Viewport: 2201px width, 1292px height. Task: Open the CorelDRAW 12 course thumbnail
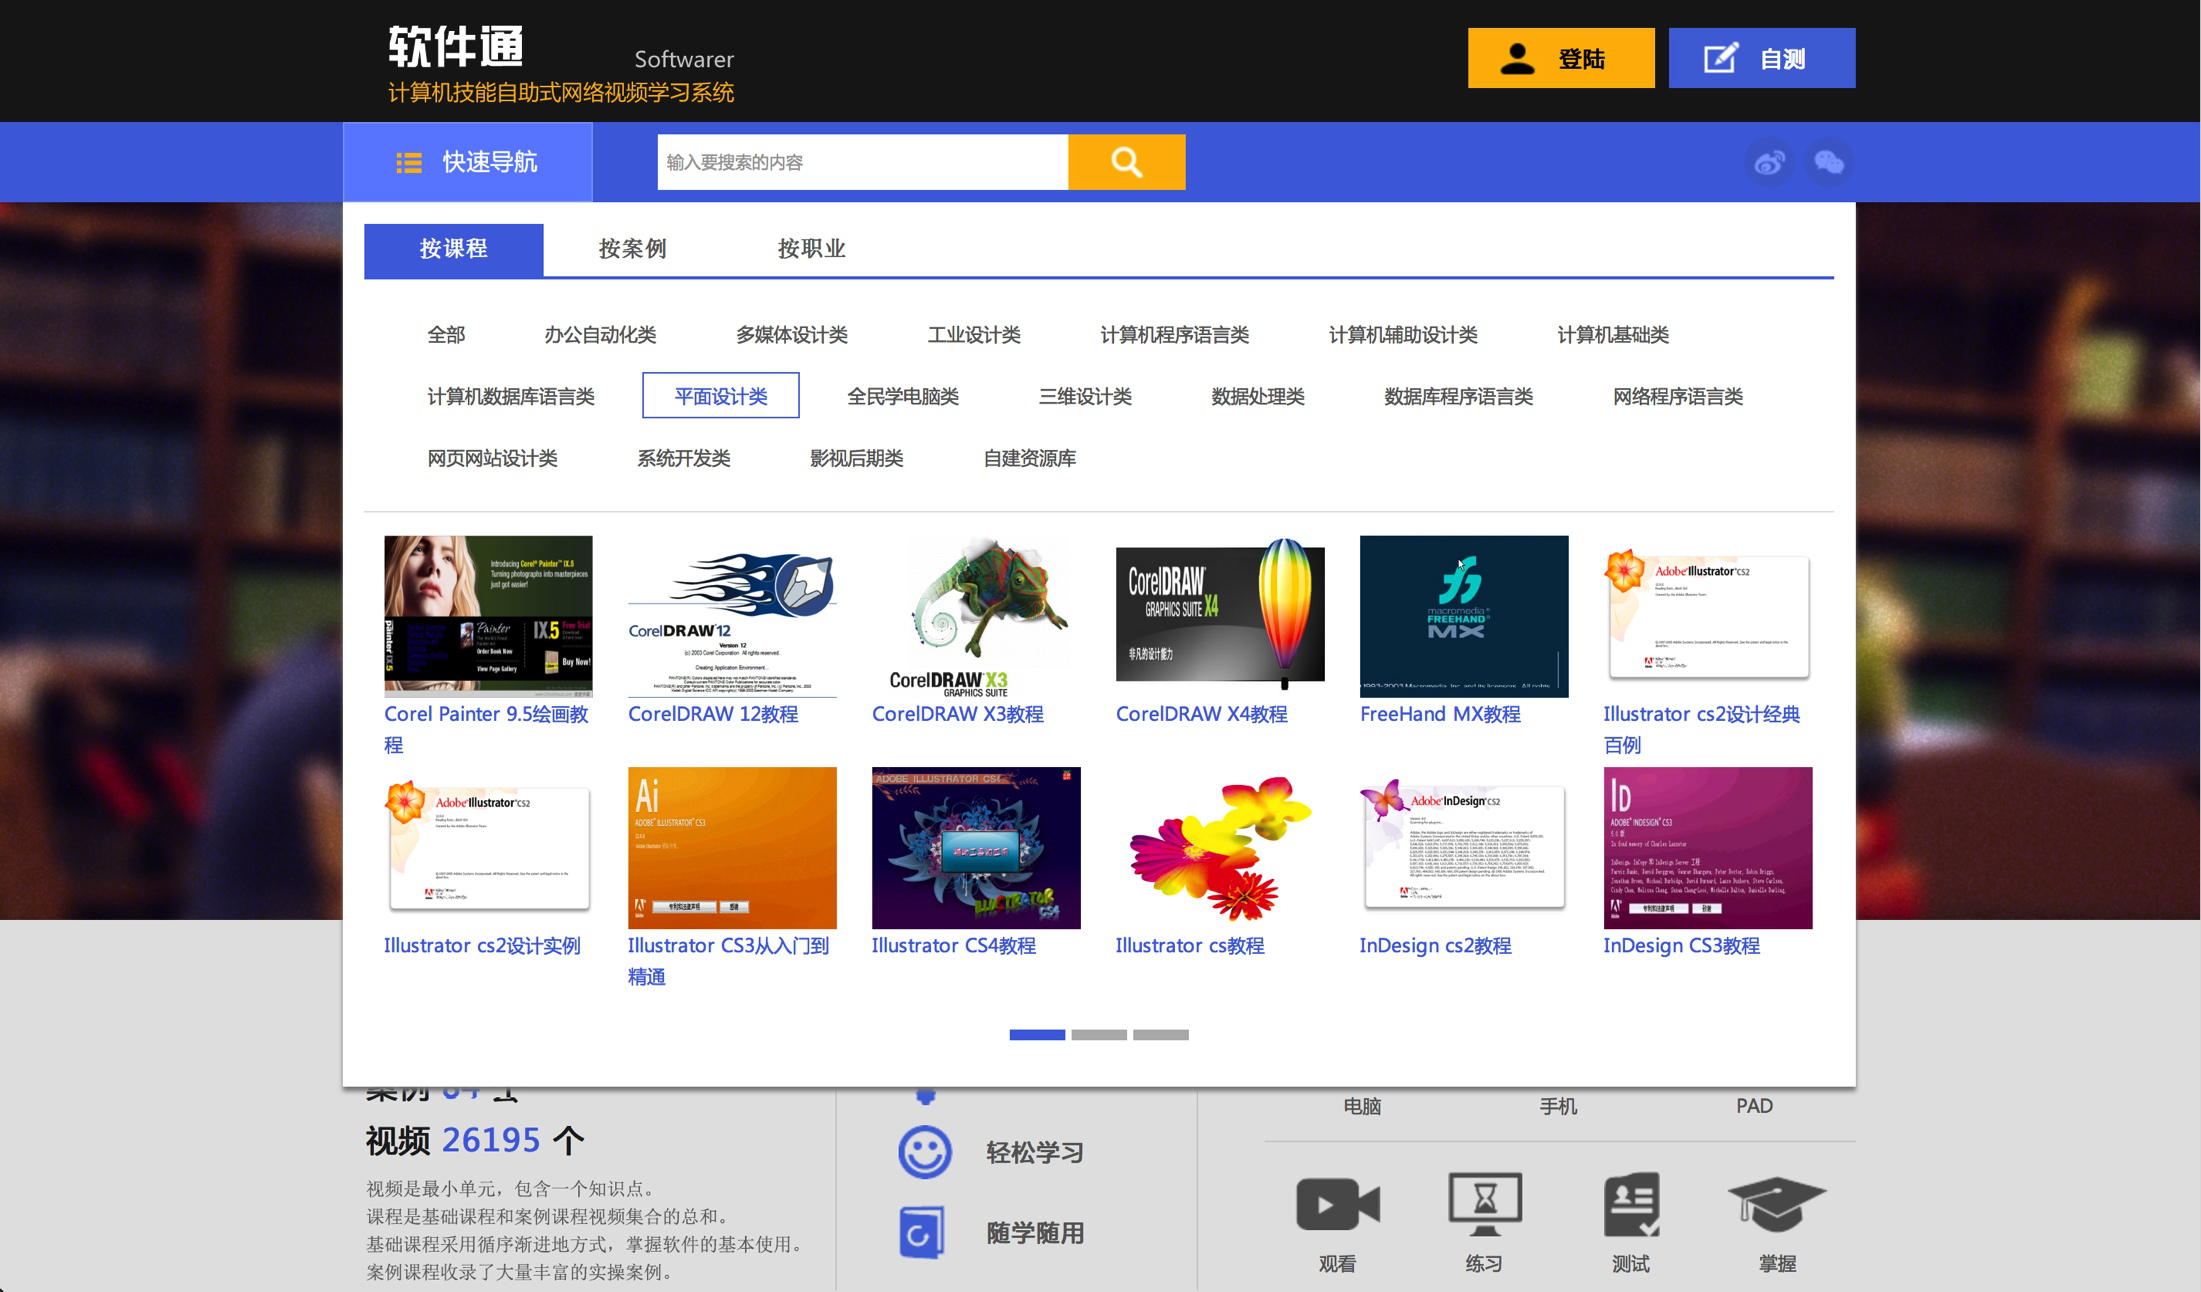click(x=732, y=616)
